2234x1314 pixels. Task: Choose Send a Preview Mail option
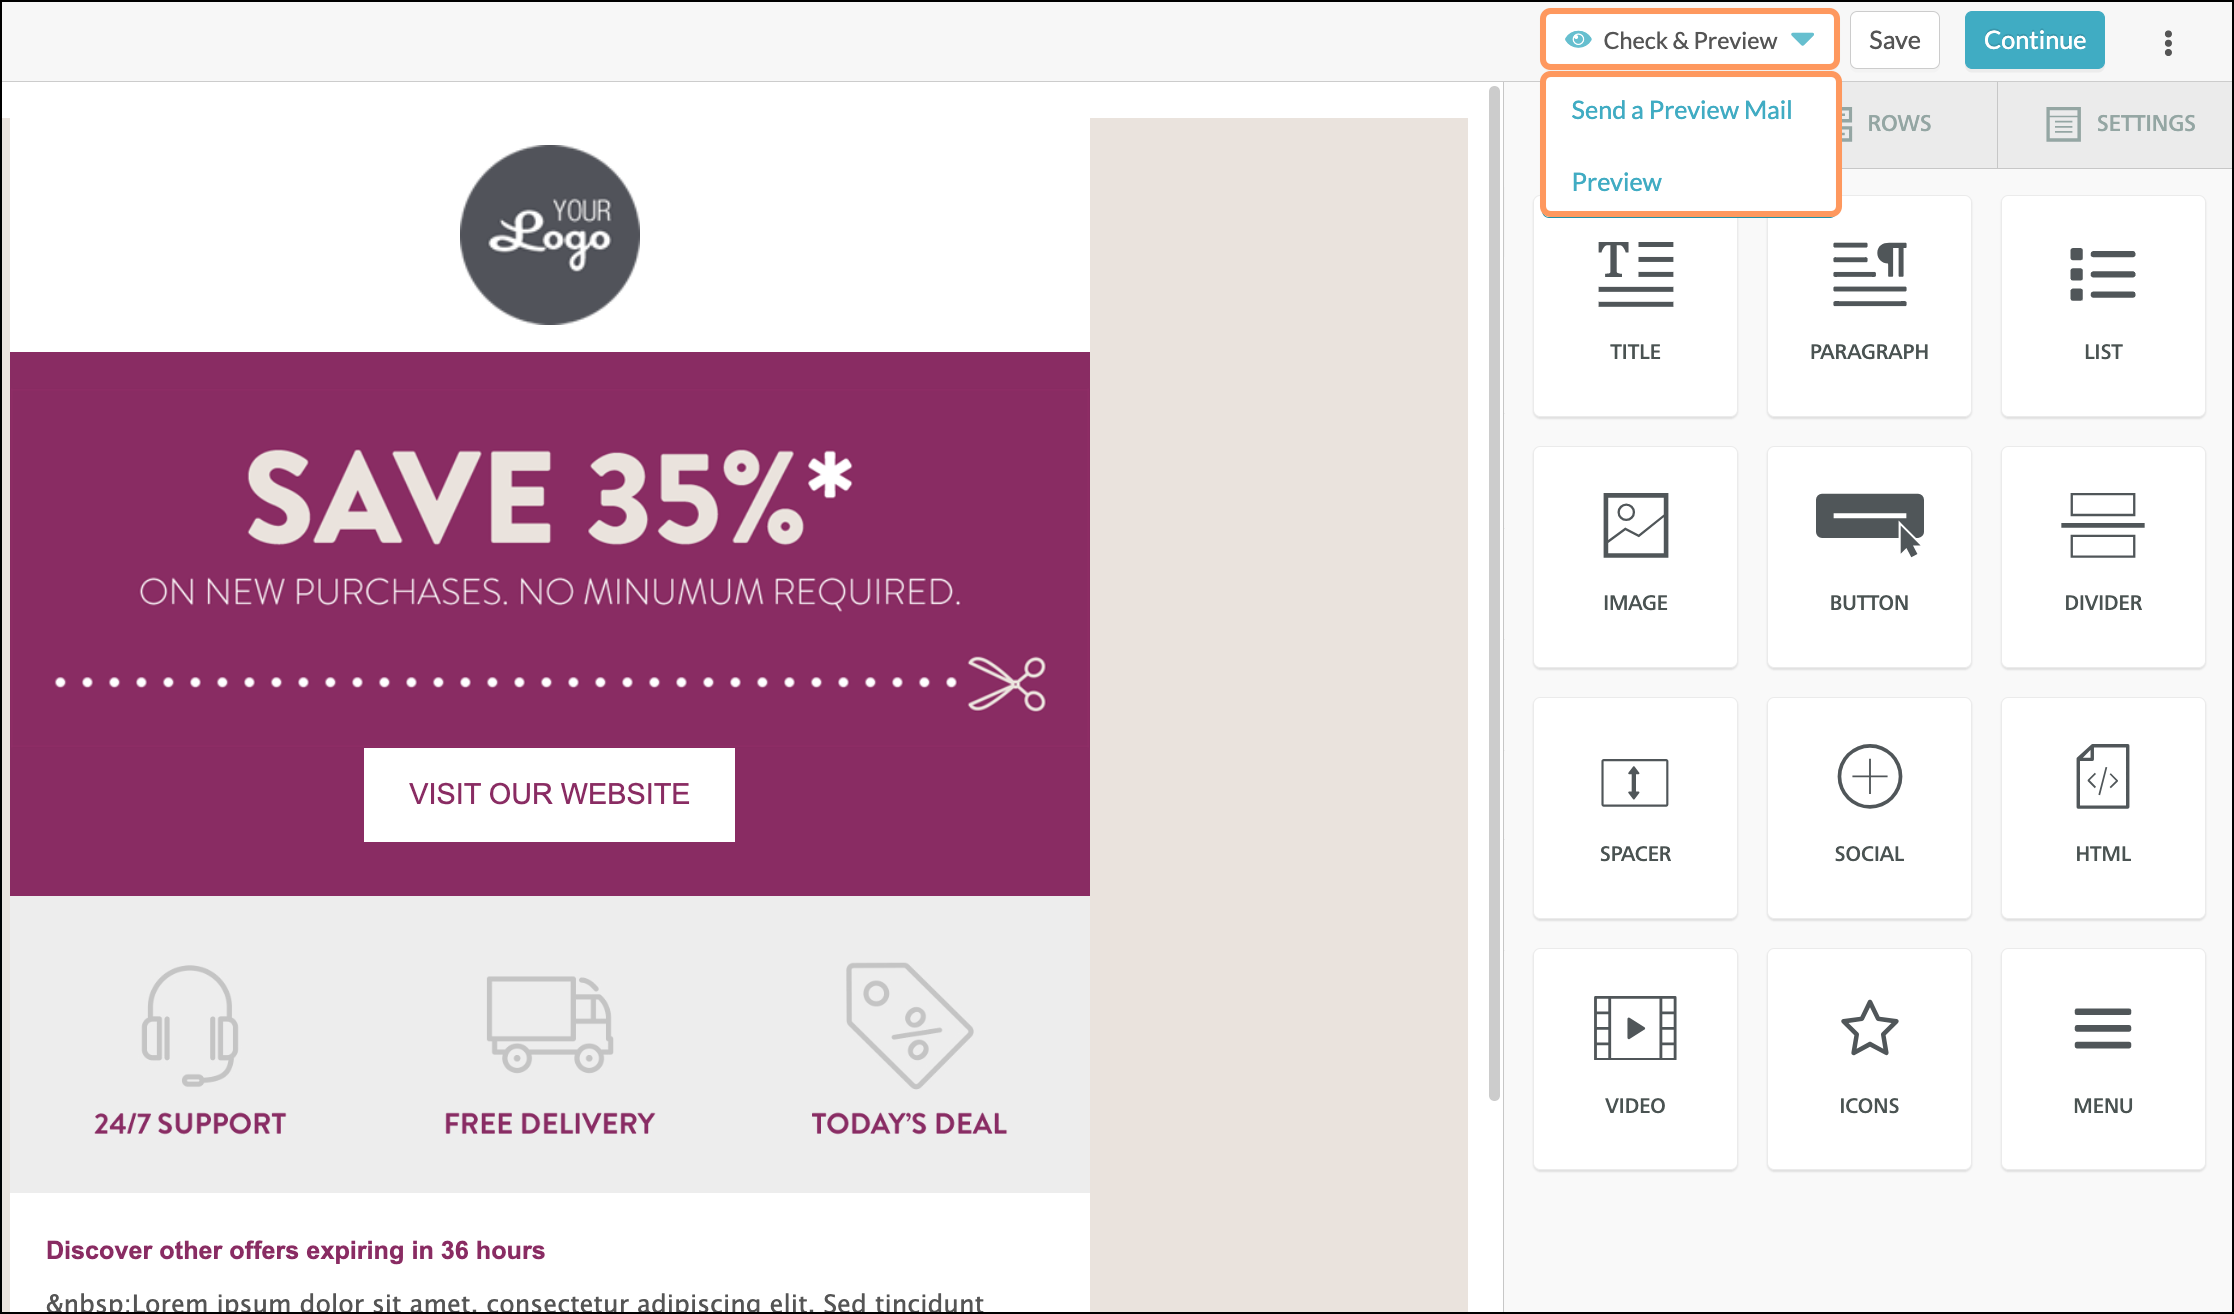[1681, 110]
